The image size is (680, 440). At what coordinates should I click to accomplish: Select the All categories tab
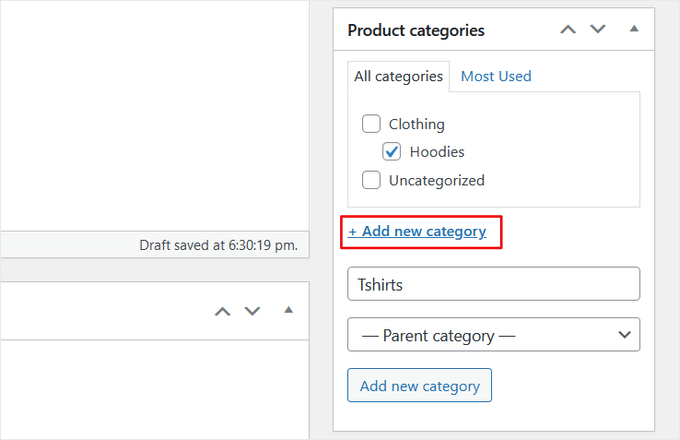(398, 76)
